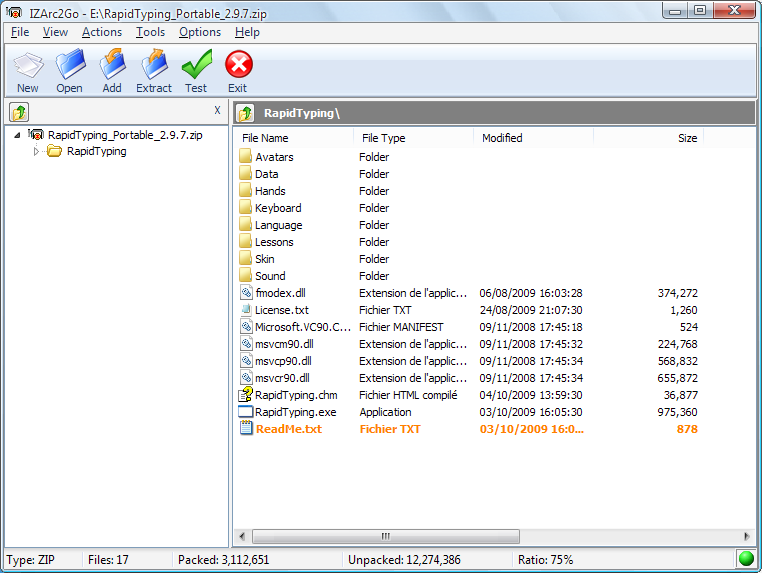Screen dimensions: 762x573
Task: Click the up-folder icon beside RapidTyping\ path
Action: (245, 113)
